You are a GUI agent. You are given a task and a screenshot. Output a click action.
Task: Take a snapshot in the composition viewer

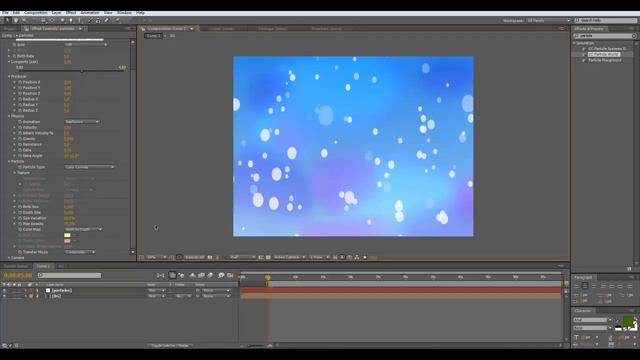point(210,257)
